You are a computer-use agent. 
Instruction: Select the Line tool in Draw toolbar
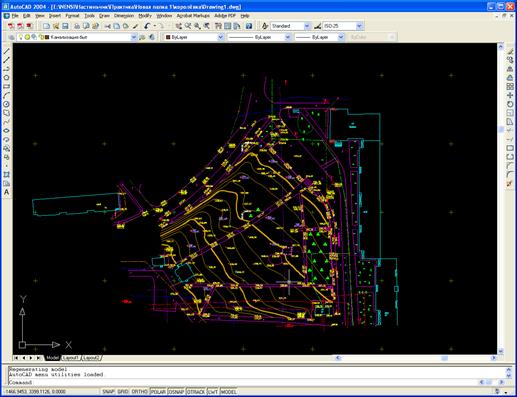coord(6,51)
